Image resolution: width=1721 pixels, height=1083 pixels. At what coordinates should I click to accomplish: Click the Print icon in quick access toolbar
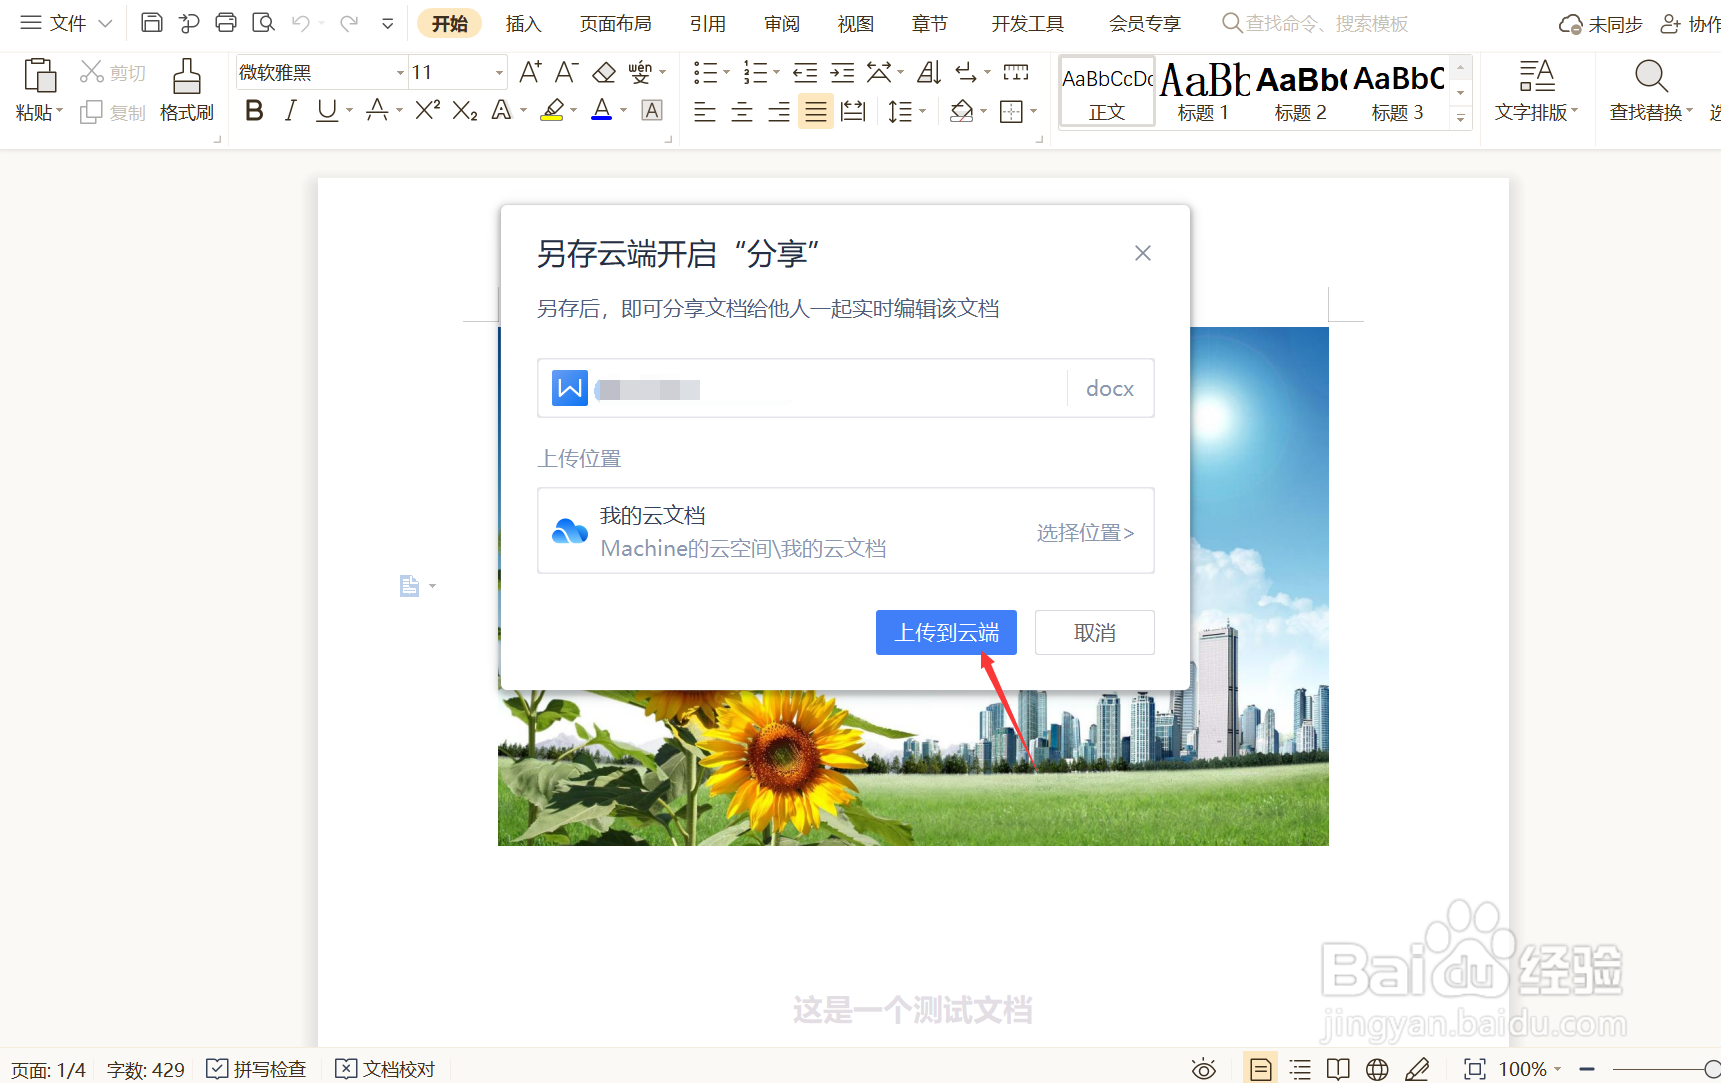pyautogui.click(x=226, y=22)
